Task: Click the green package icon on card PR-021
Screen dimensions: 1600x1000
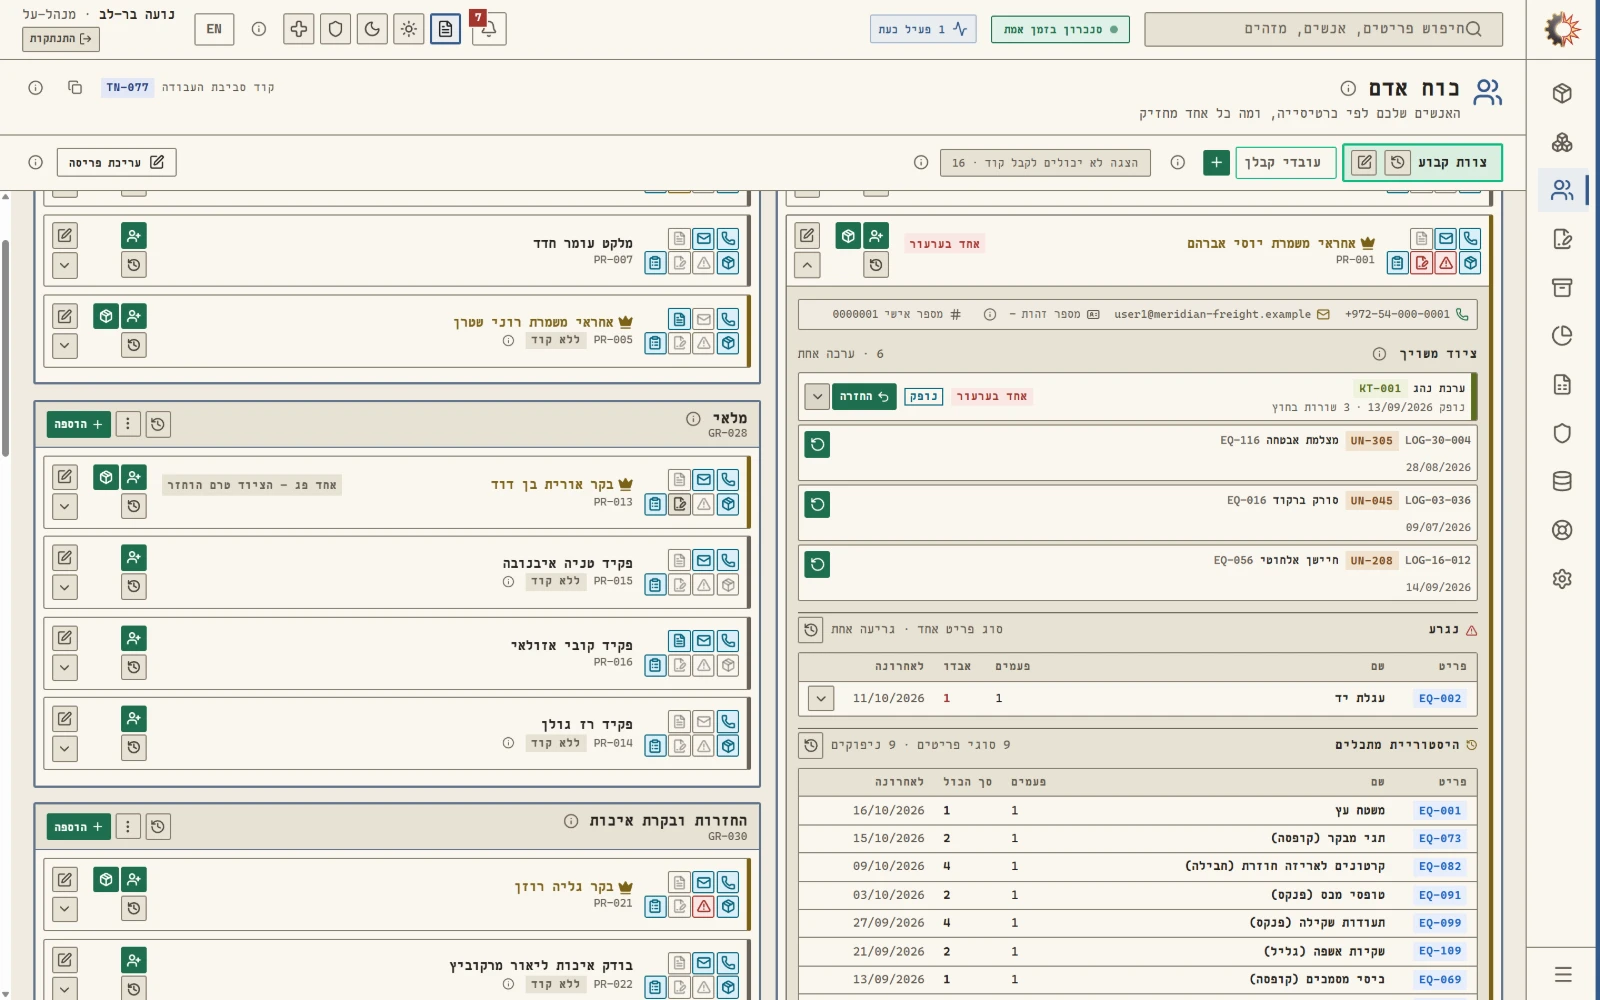Action: click(106, 880)
